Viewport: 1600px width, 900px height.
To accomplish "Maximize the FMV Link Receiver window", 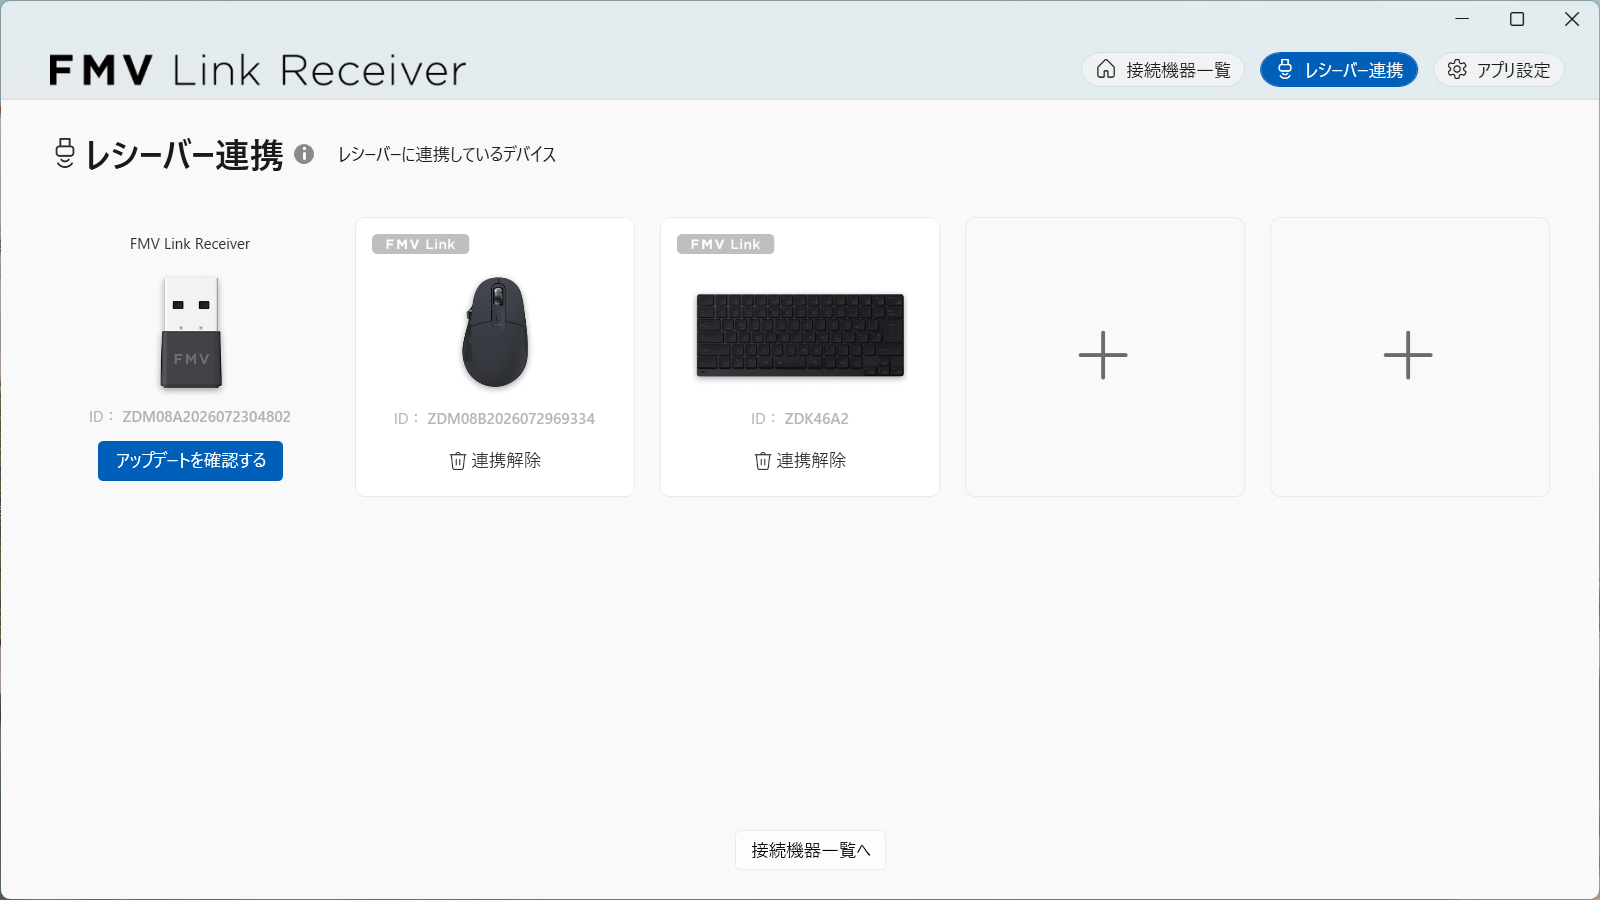I will (x=1517, y=19).
